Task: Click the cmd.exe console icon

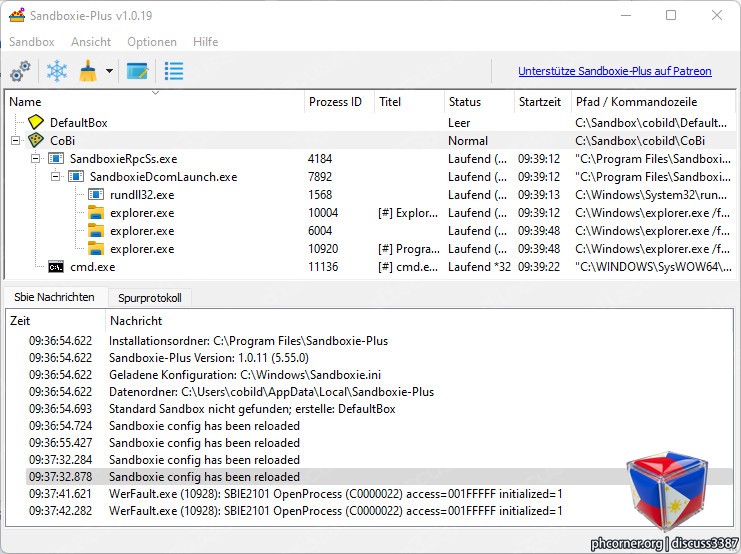Action: (56, 267)
